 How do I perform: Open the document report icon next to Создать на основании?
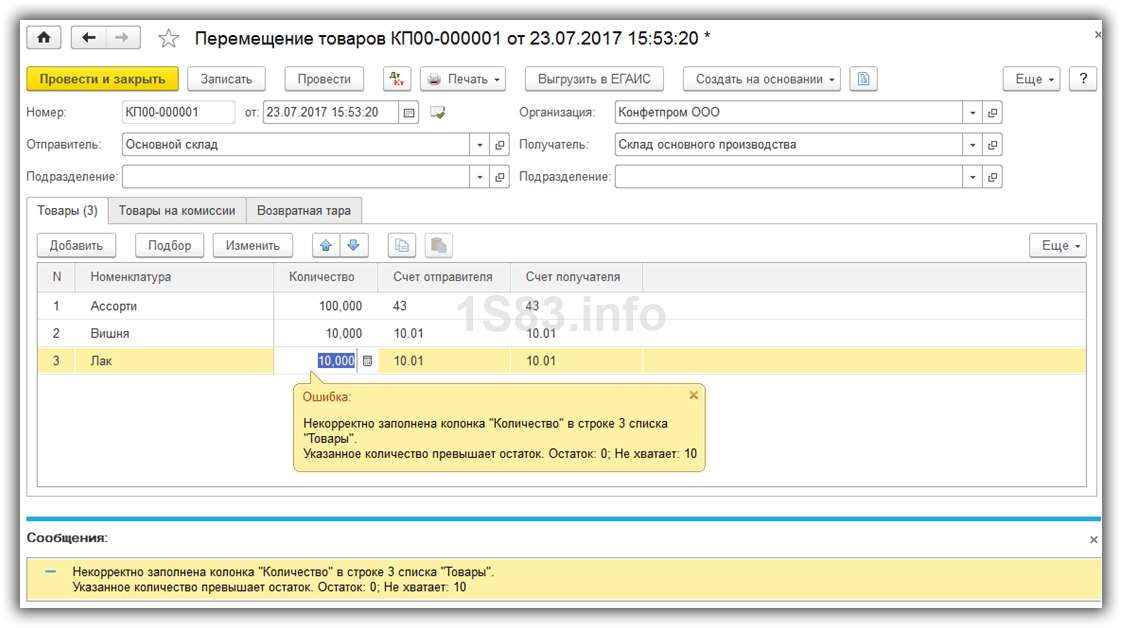tap(863, 79)
